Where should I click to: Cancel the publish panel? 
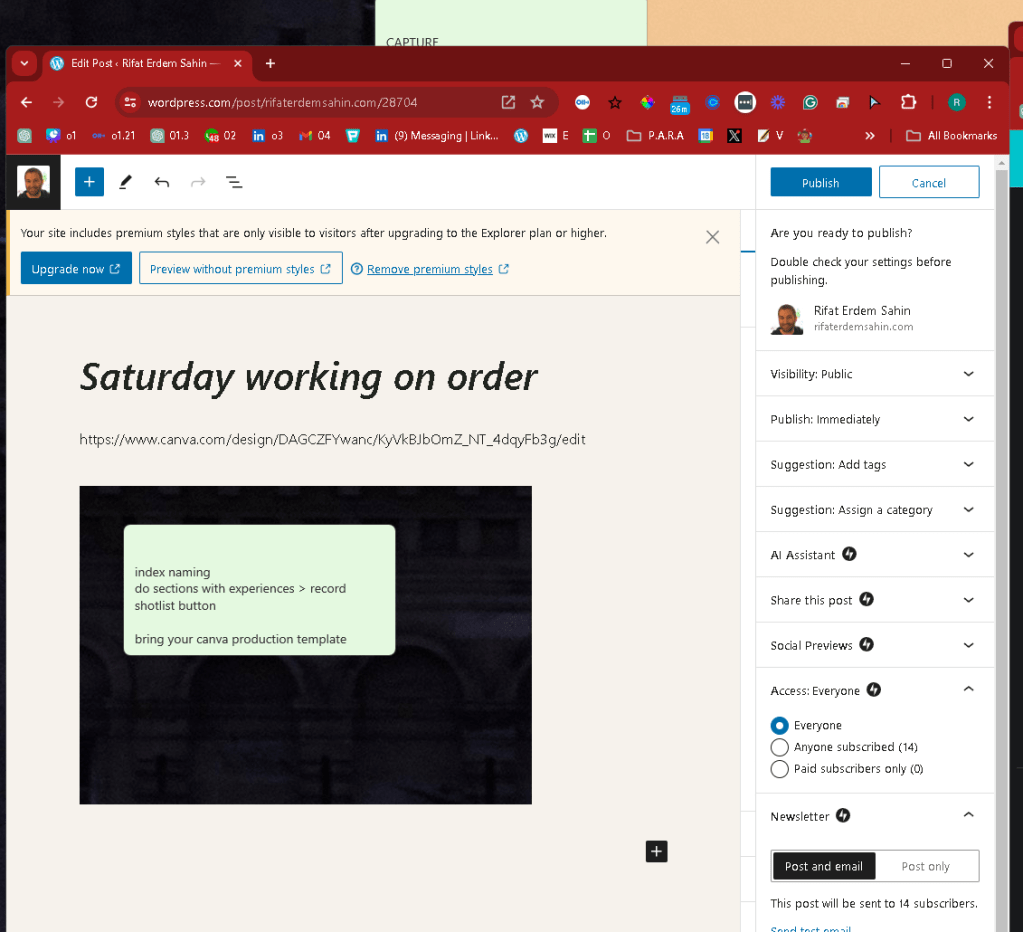tap(928, 182)
